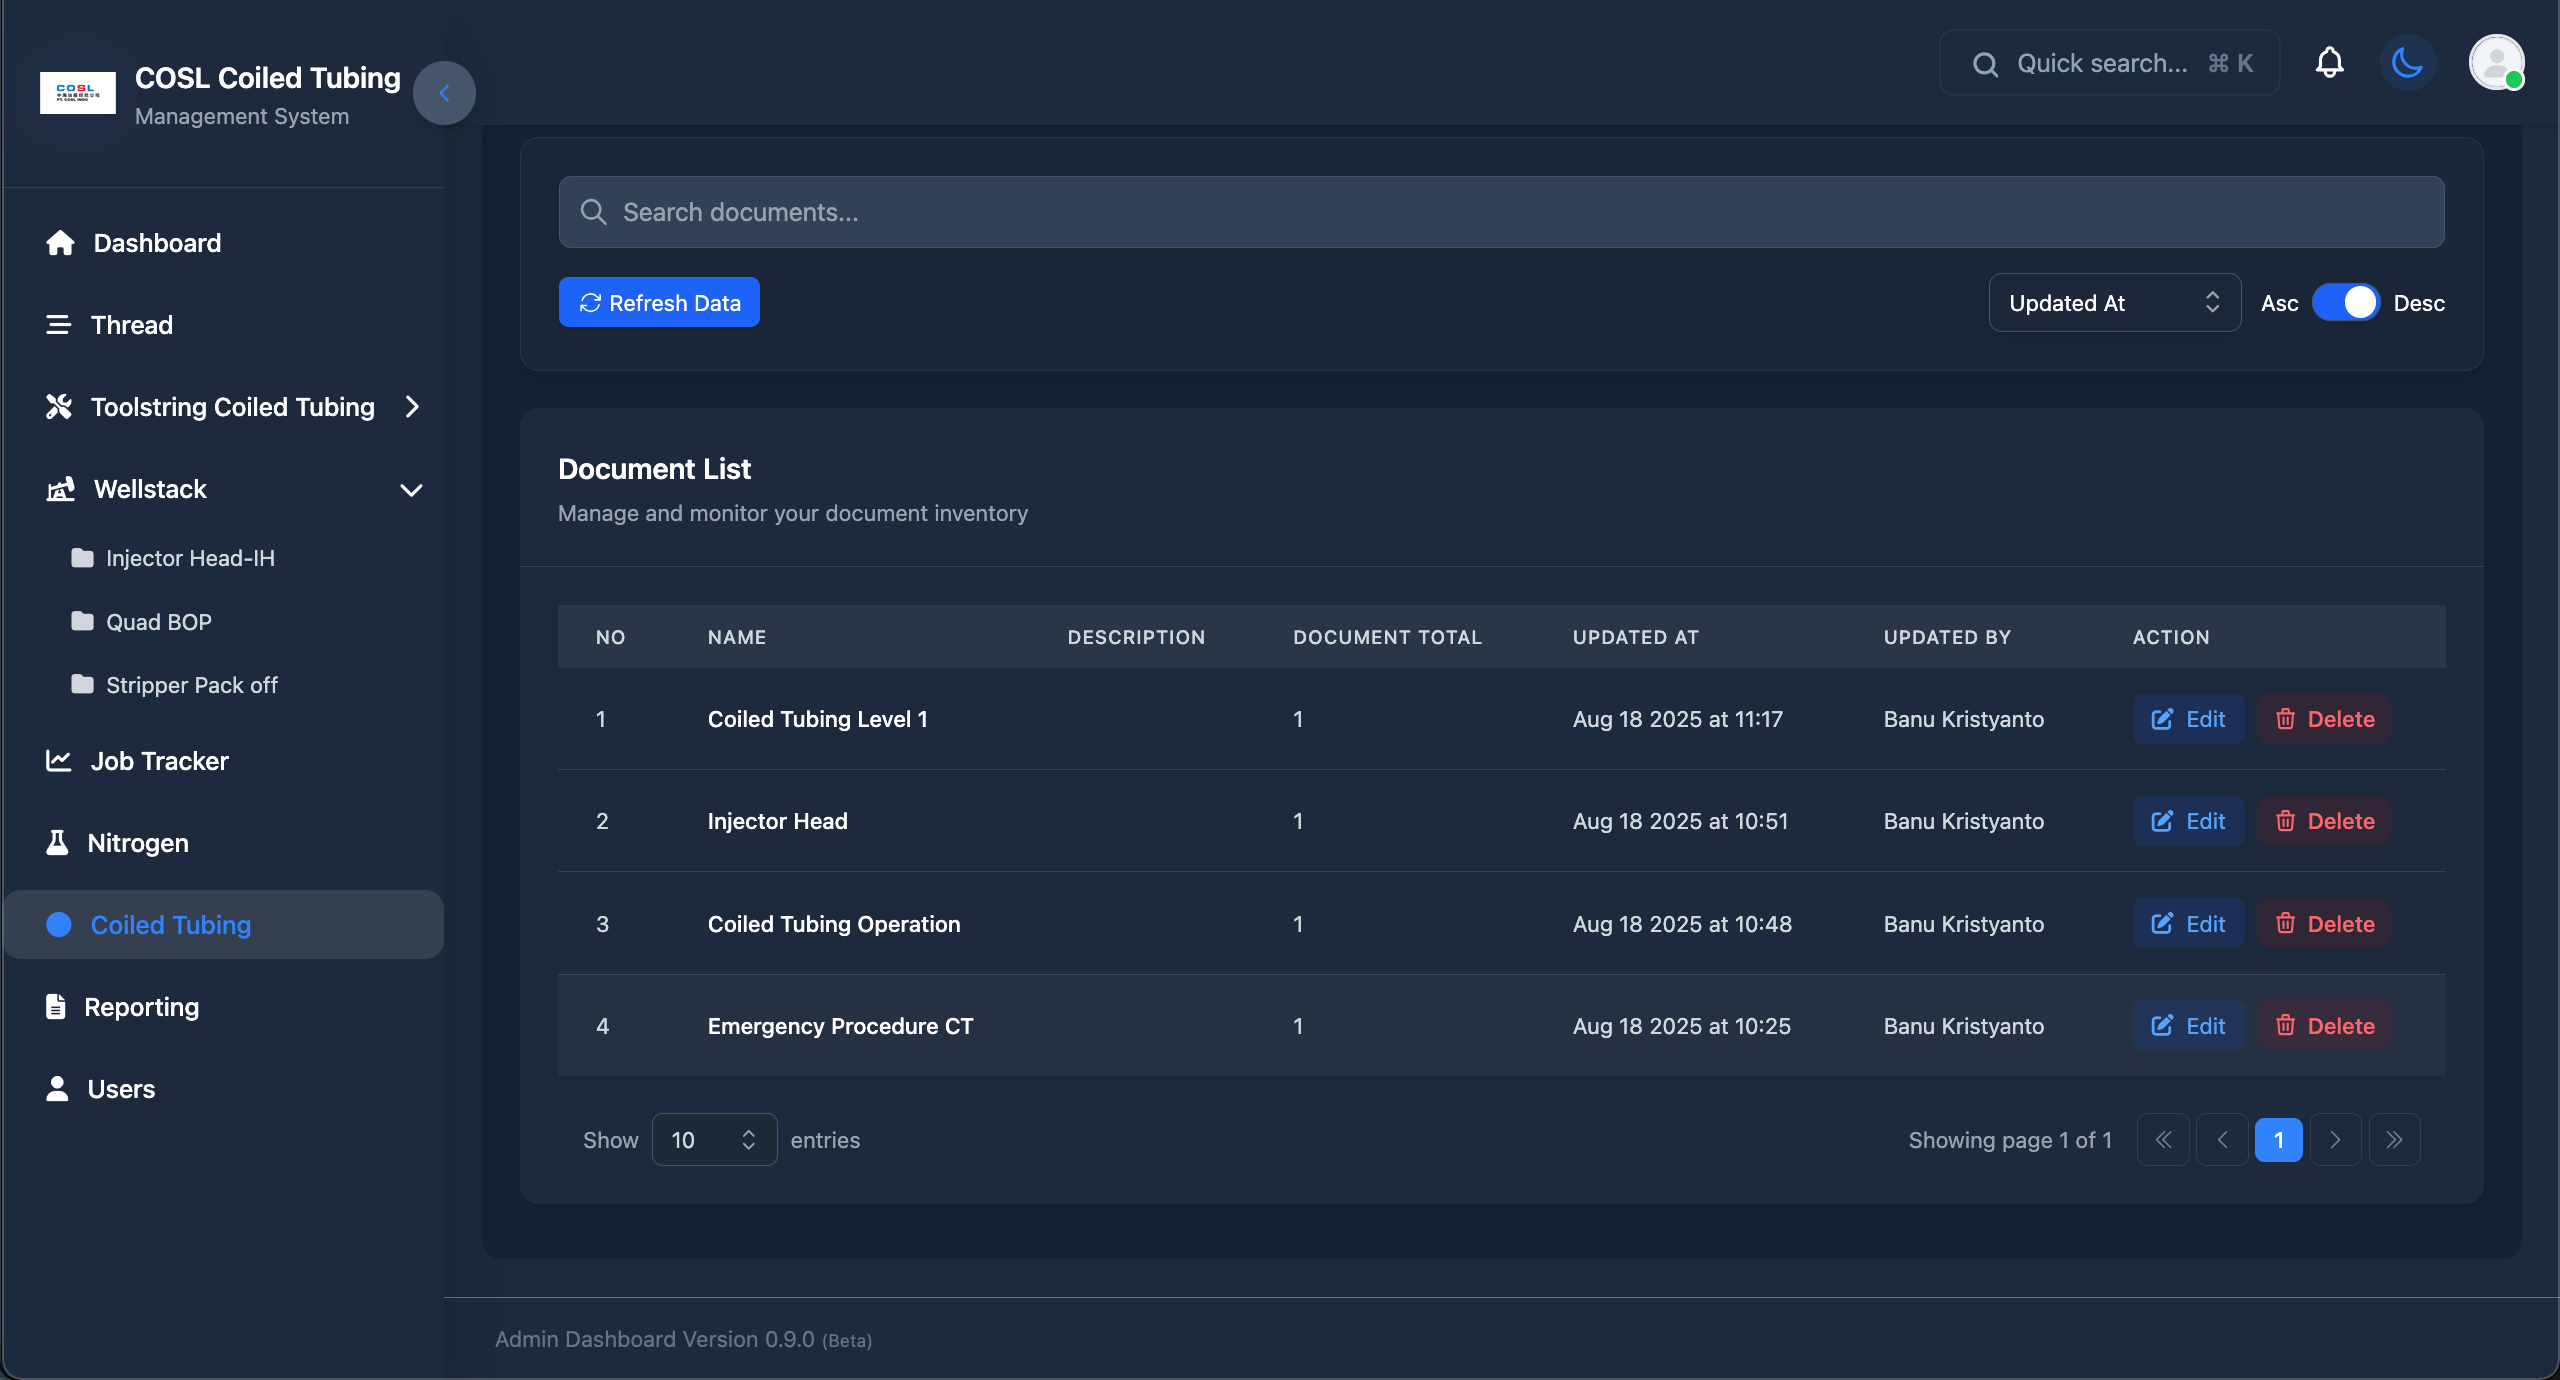
Task: Click next page arrow in pagination
Action: point(2336,1140)
